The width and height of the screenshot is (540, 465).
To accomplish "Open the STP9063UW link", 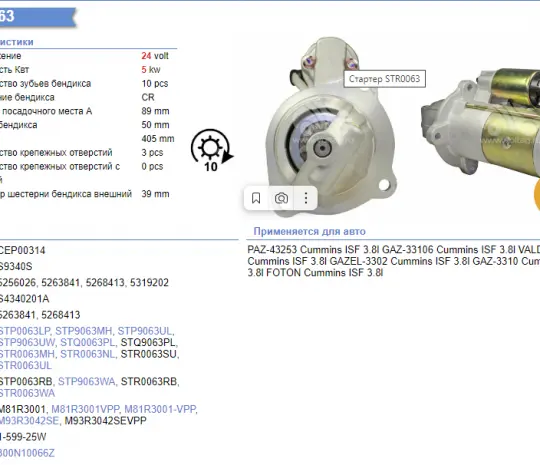I will coord(27,342).
